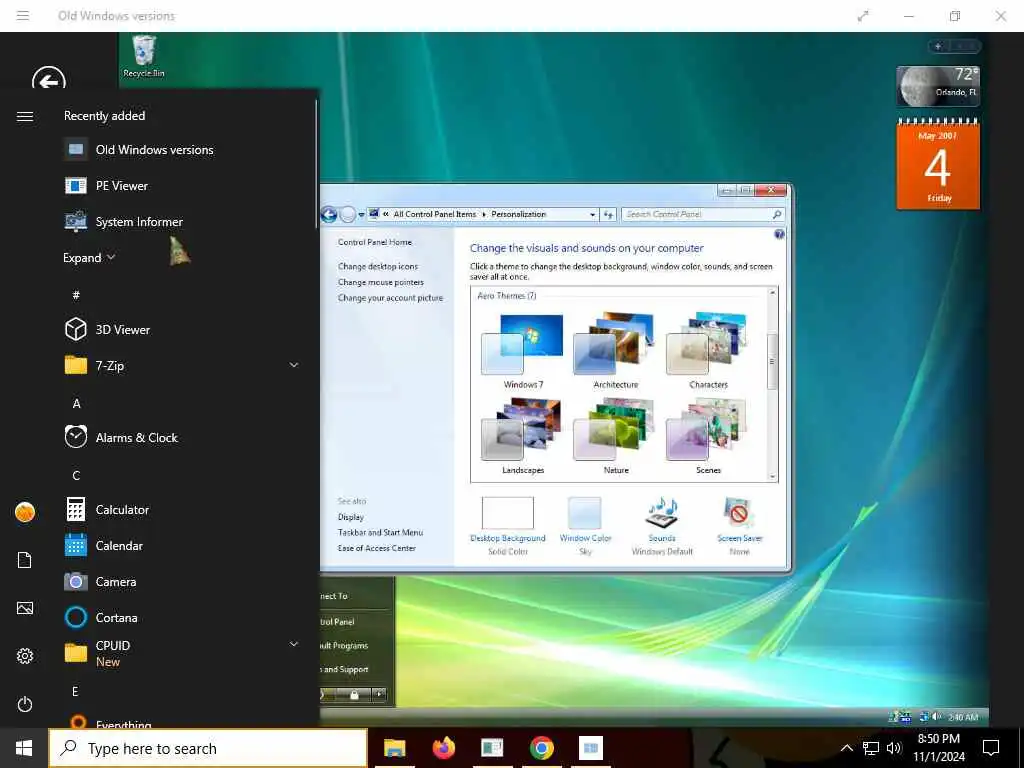The width and height of the screenshot is (1024, 768).
Task: Open Screen Saver settings
Action: [739, 526]
